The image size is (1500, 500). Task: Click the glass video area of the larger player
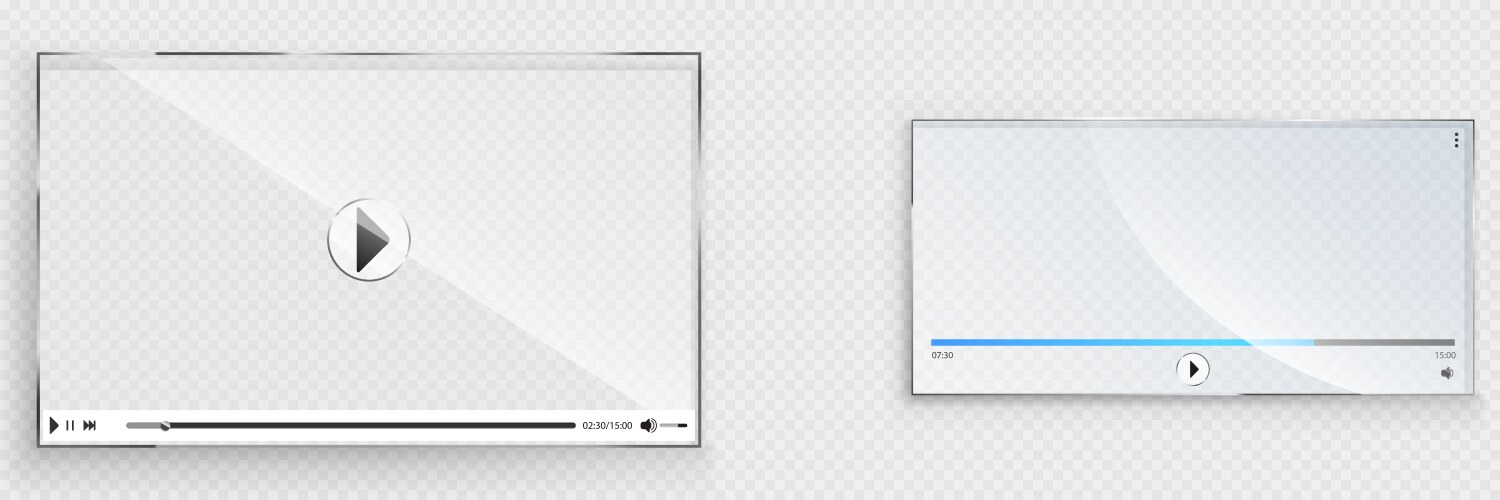coord(369,232)
